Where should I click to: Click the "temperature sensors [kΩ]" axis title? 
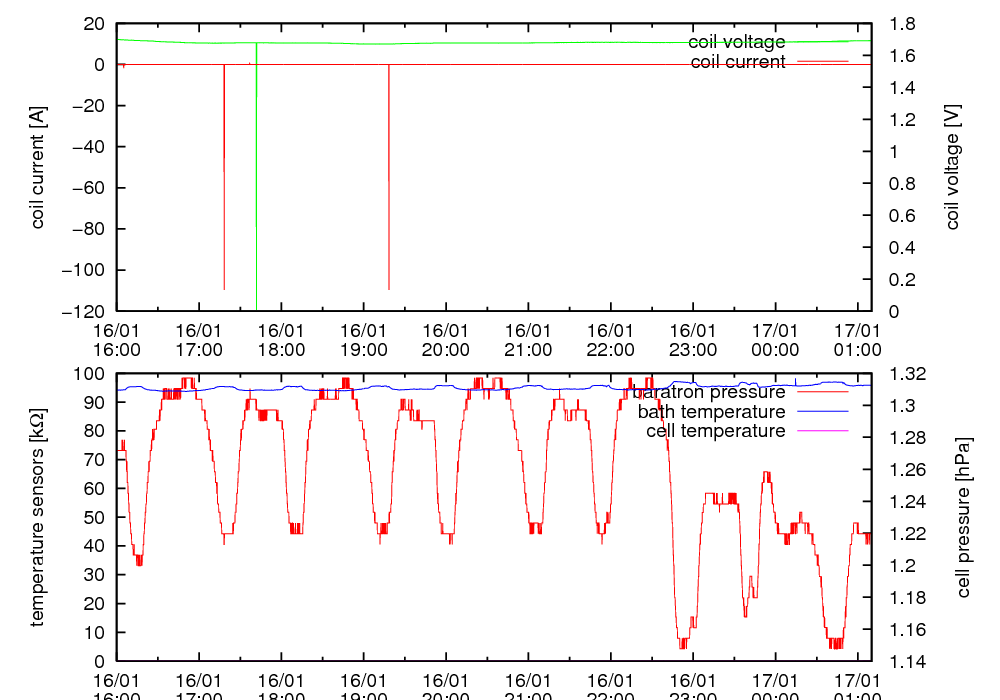[x=39, y=517]
